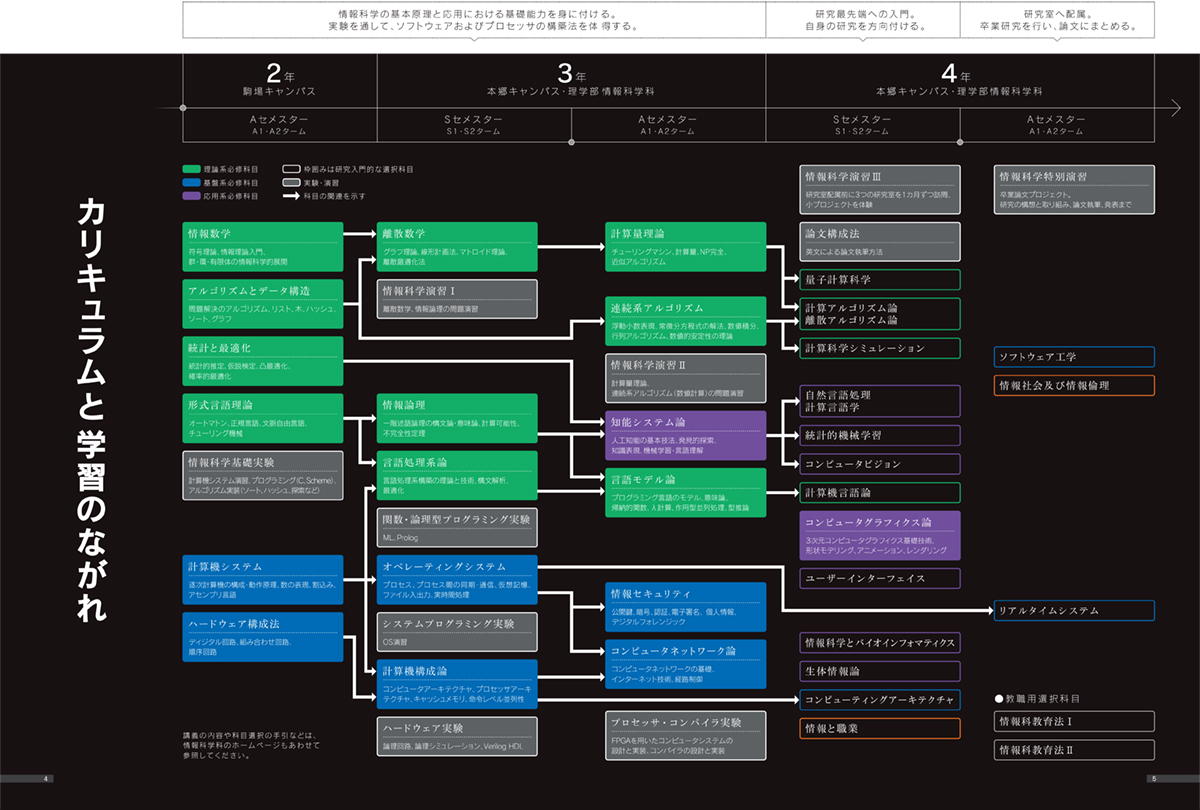Click the 離散数学 course box
The image size is (1200, 810).
point(458,245)
